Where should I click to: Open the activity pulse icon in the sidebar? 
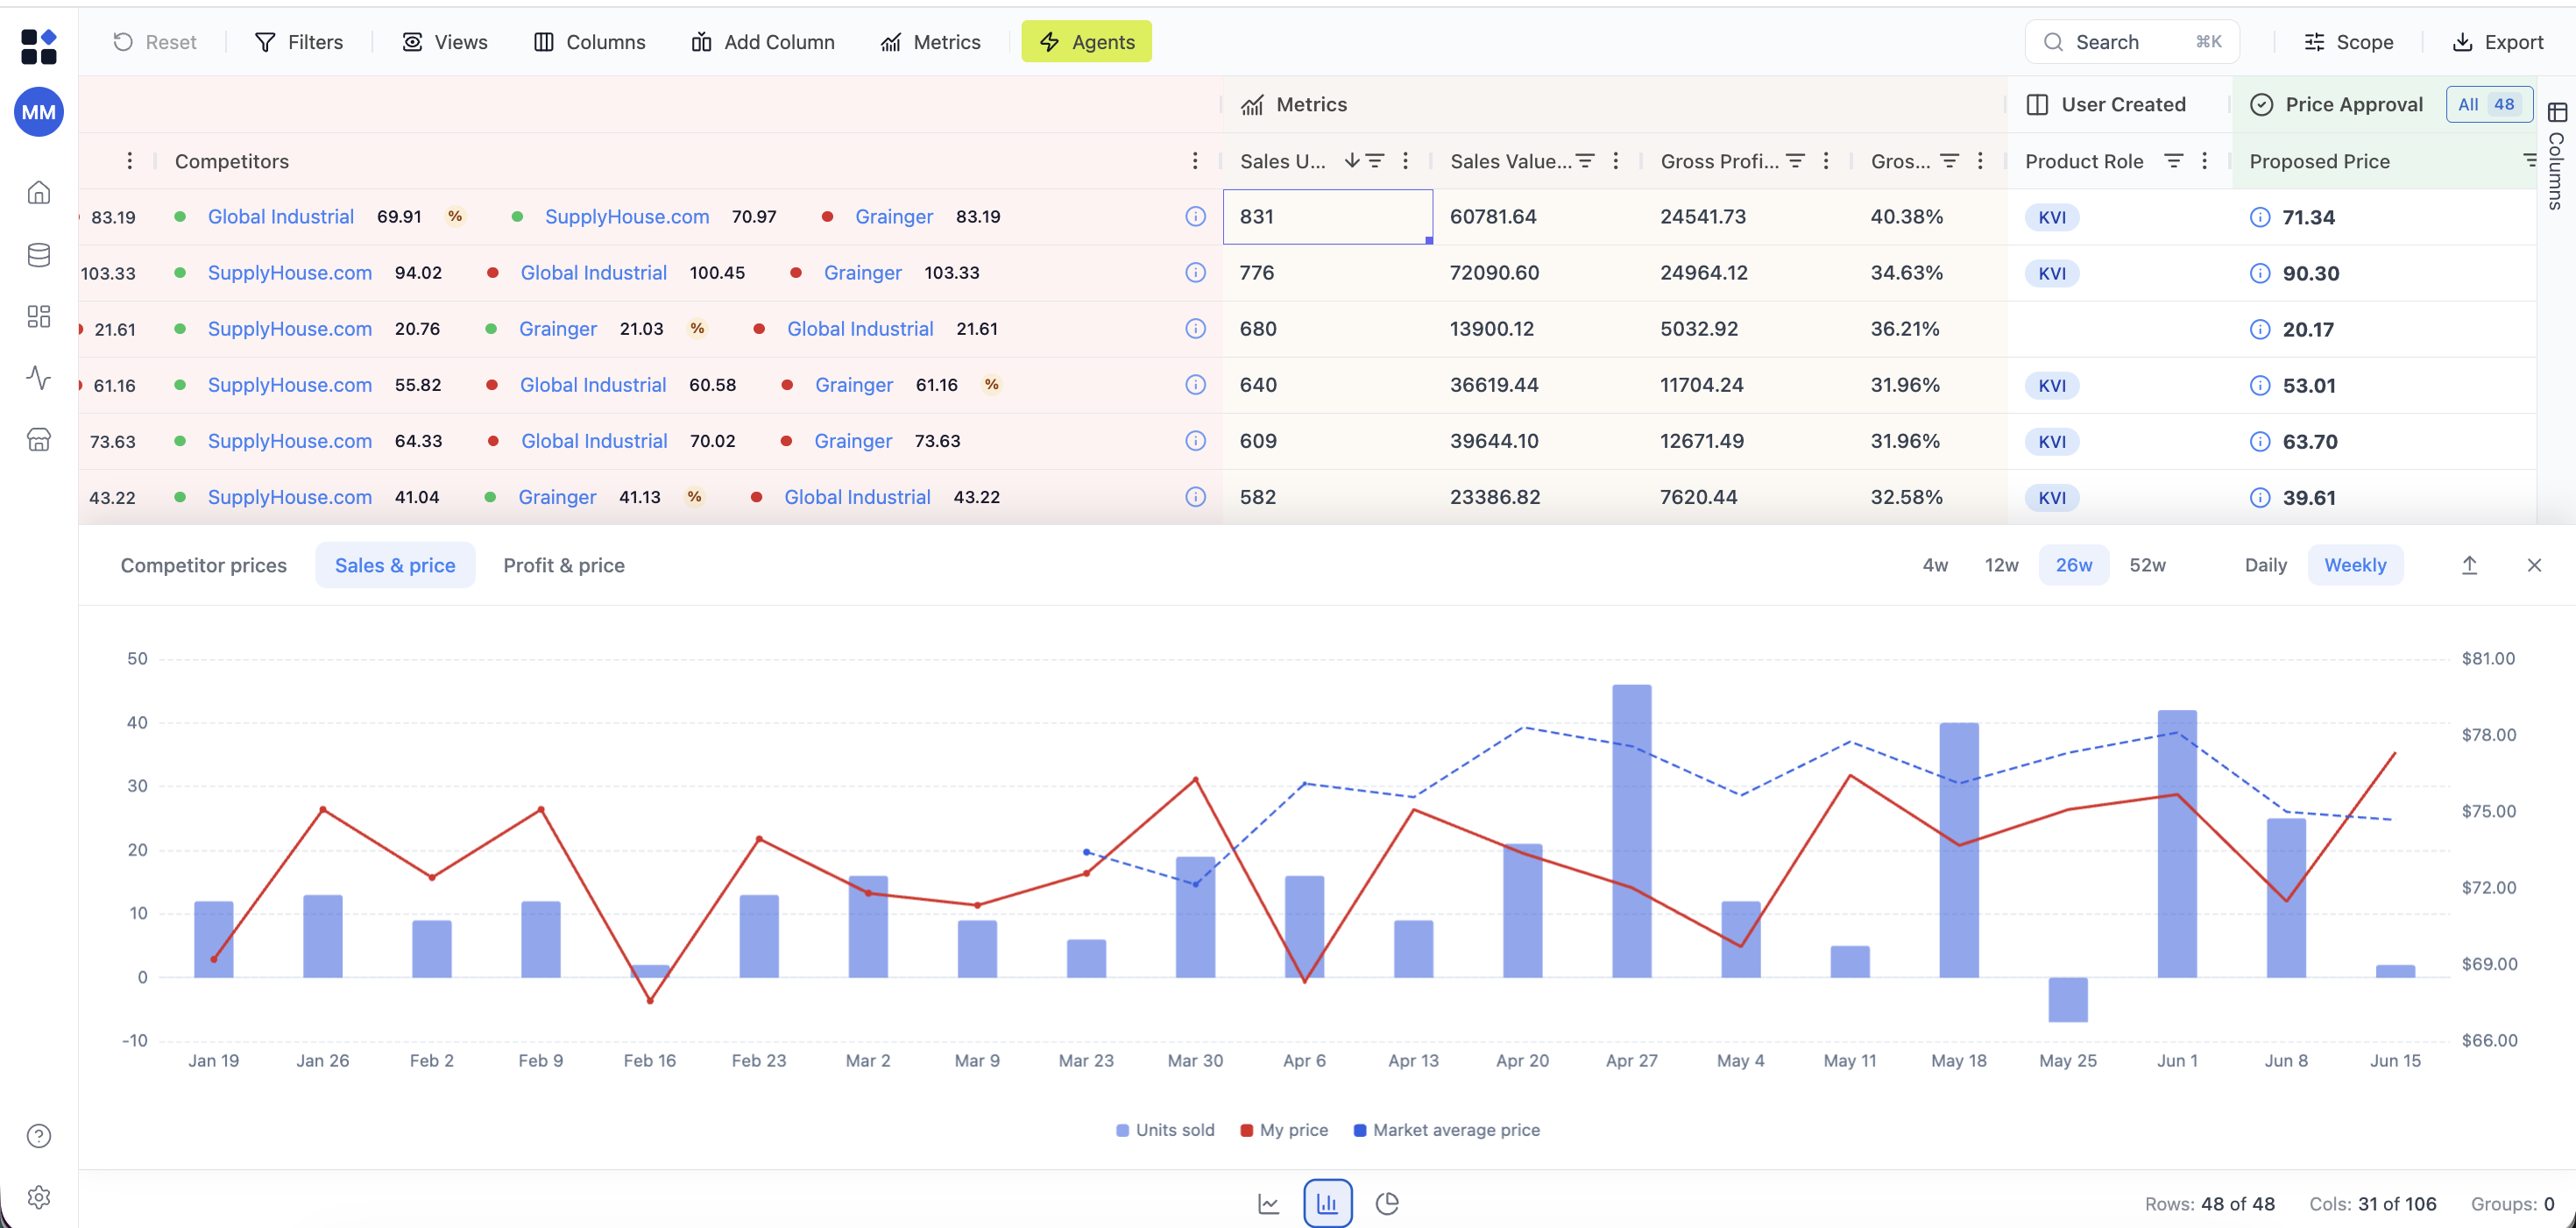38,378
